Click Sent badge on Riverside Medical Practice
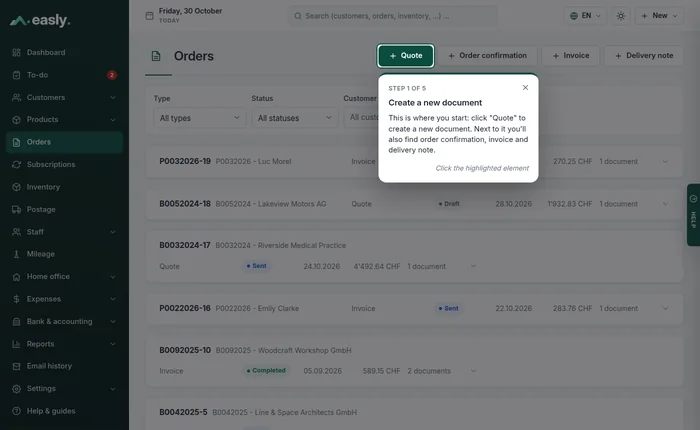 [x=257, y=266]
